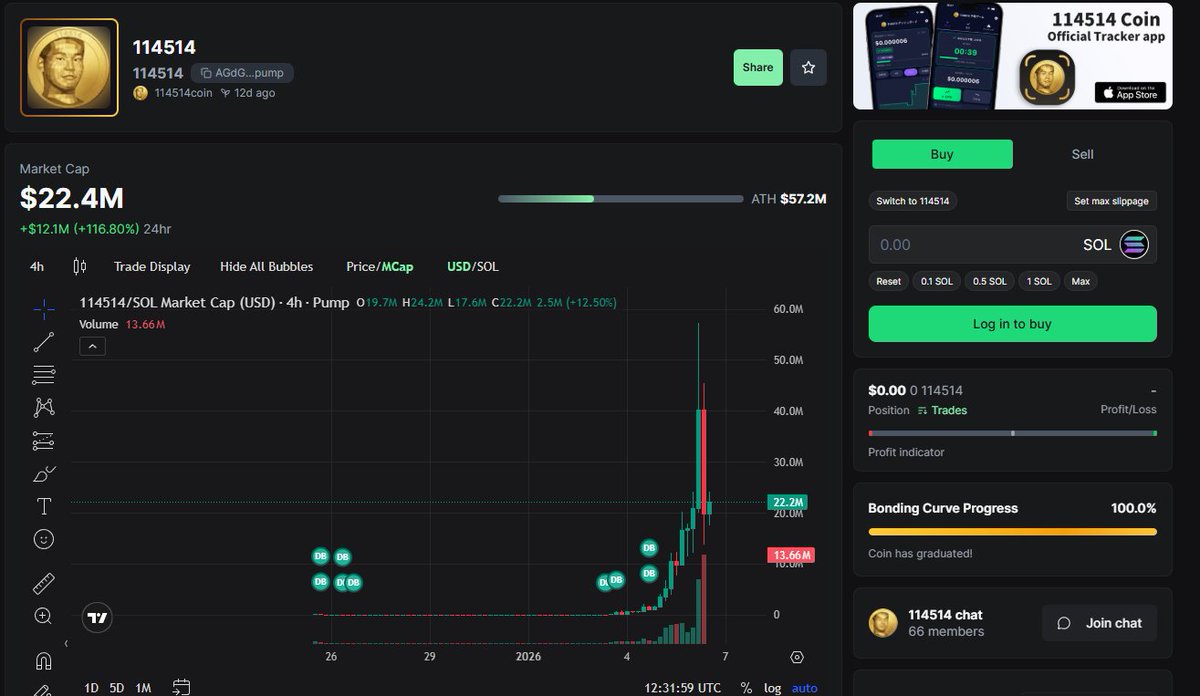Screen dimensions: 1200x696
Task: Open the emoji icons tool
Action: pos(44,539)
